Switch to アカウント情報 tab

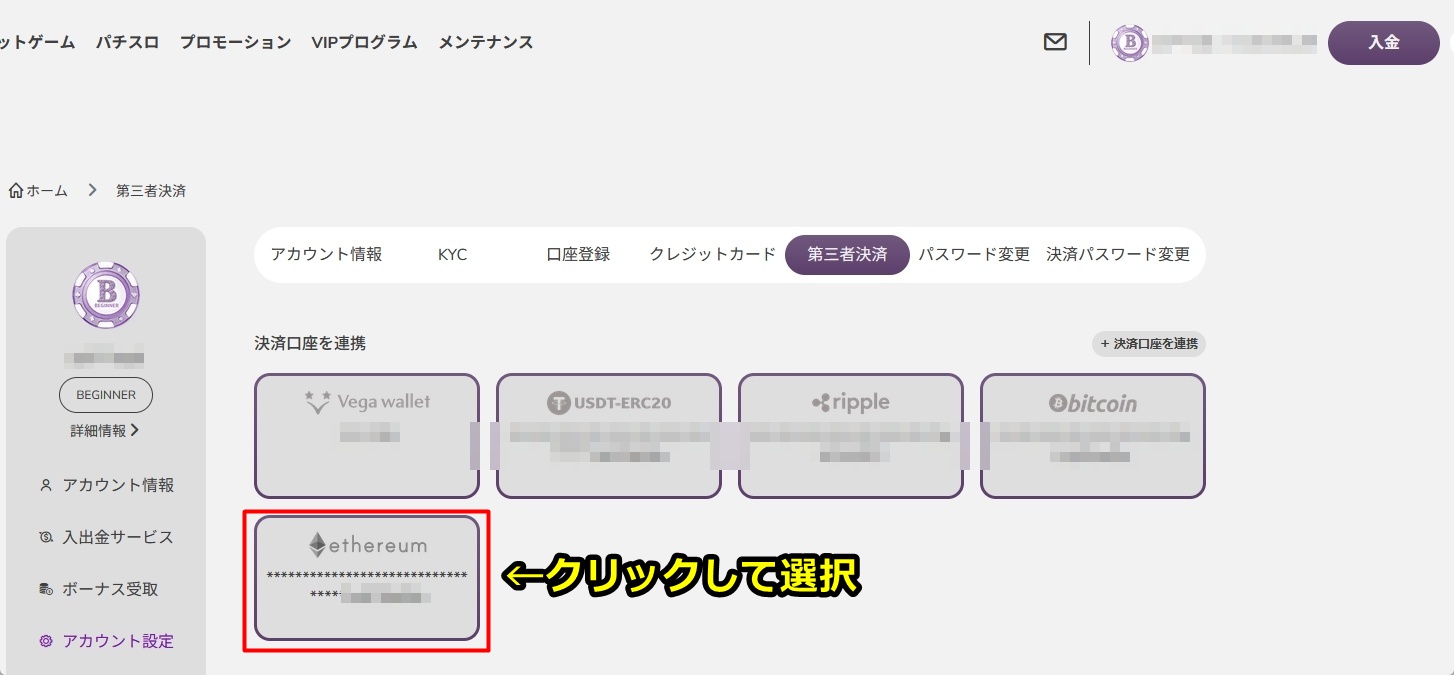(x=326, y=254)
